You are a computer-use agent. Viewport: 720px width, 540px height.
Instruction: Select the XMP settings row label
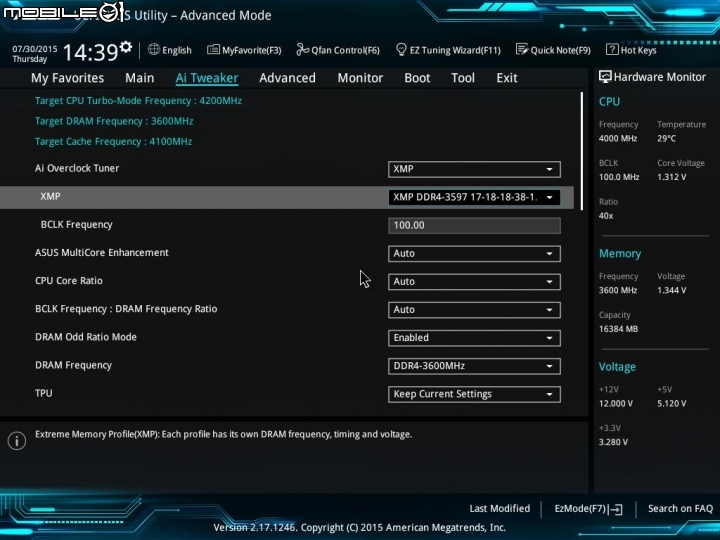pos(51,197)
